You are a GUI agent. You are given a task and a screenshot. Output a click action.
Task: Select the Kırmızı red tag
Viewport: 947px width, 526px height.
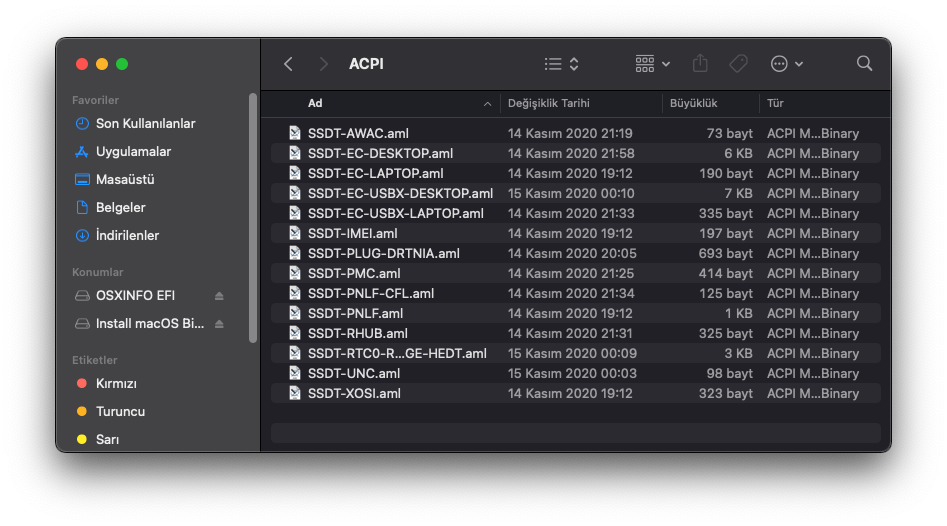(116, 384)
